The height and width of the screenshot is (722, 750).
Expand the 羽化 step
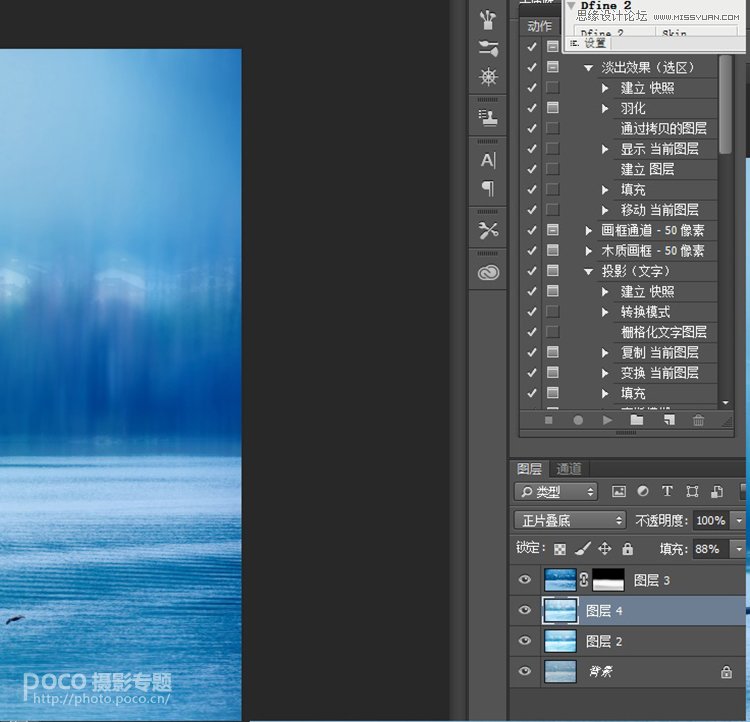tap(605, 109)
